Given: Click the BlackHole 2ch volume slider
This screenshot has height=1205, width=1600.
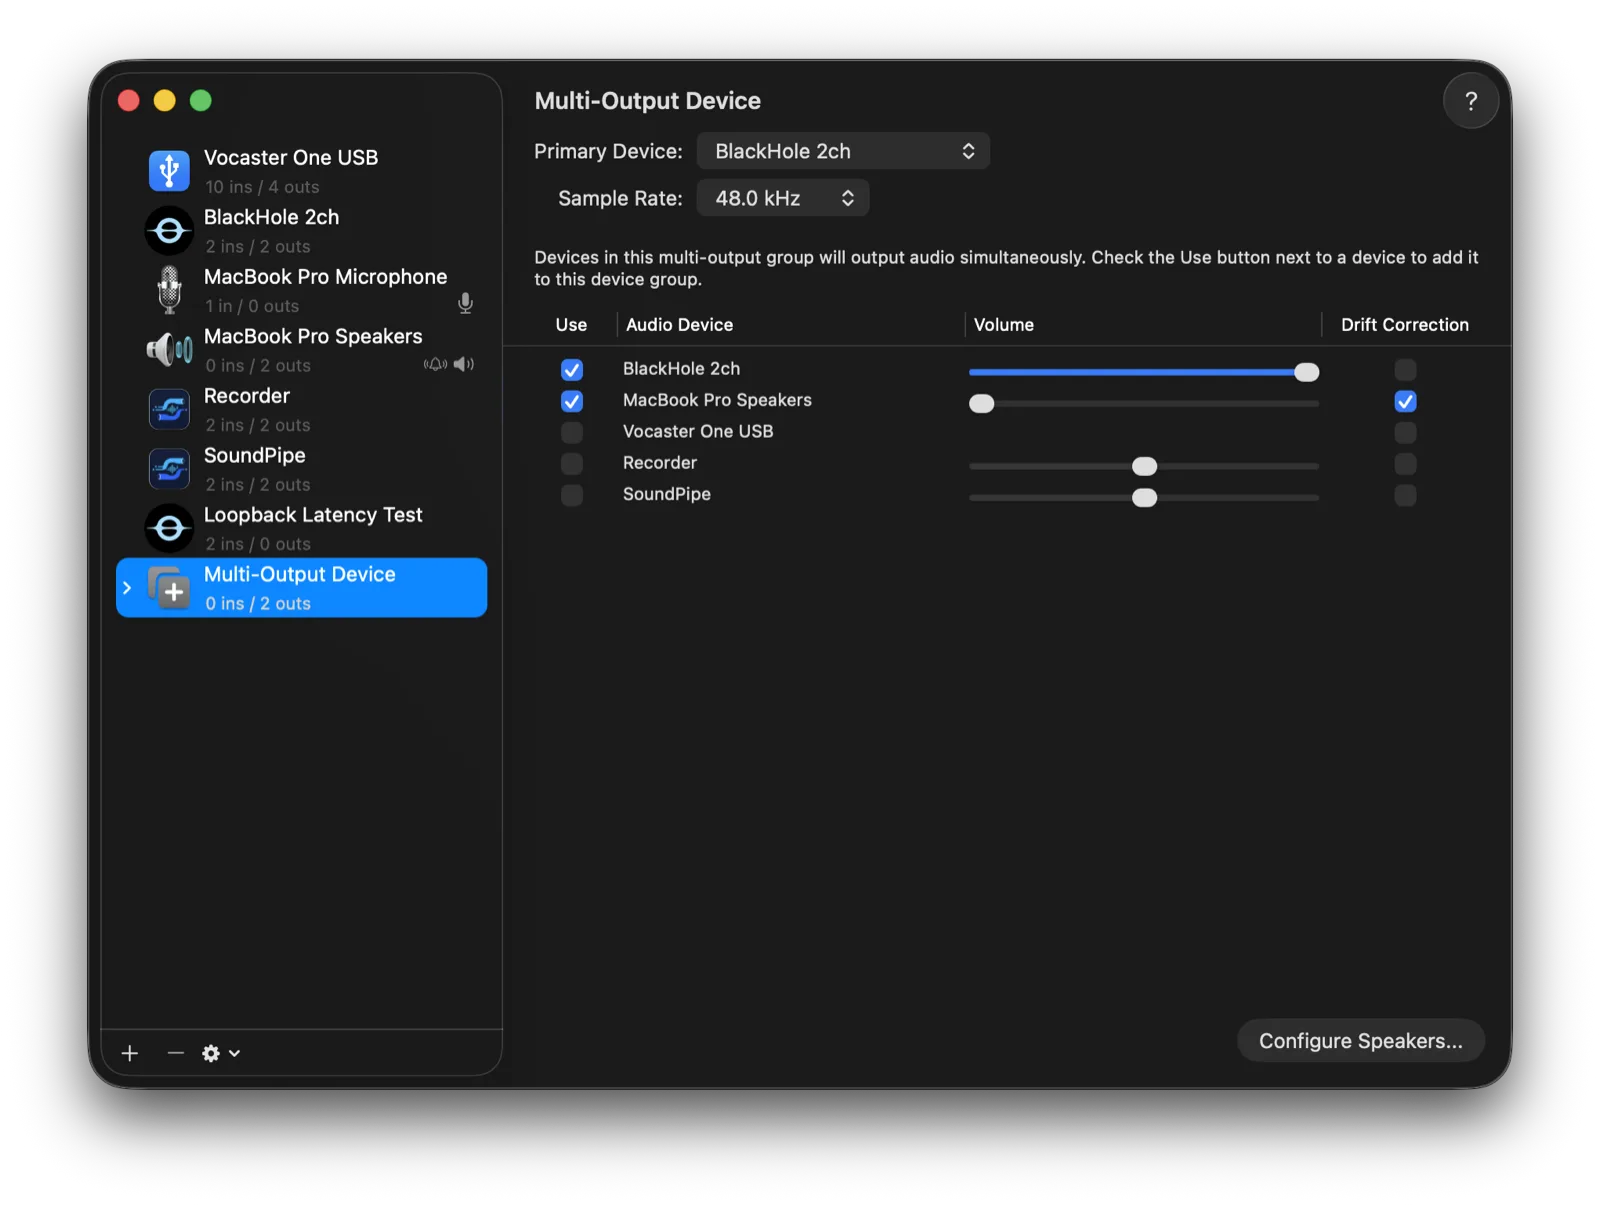Looking at the screenshot, I should click(1143, 372).
